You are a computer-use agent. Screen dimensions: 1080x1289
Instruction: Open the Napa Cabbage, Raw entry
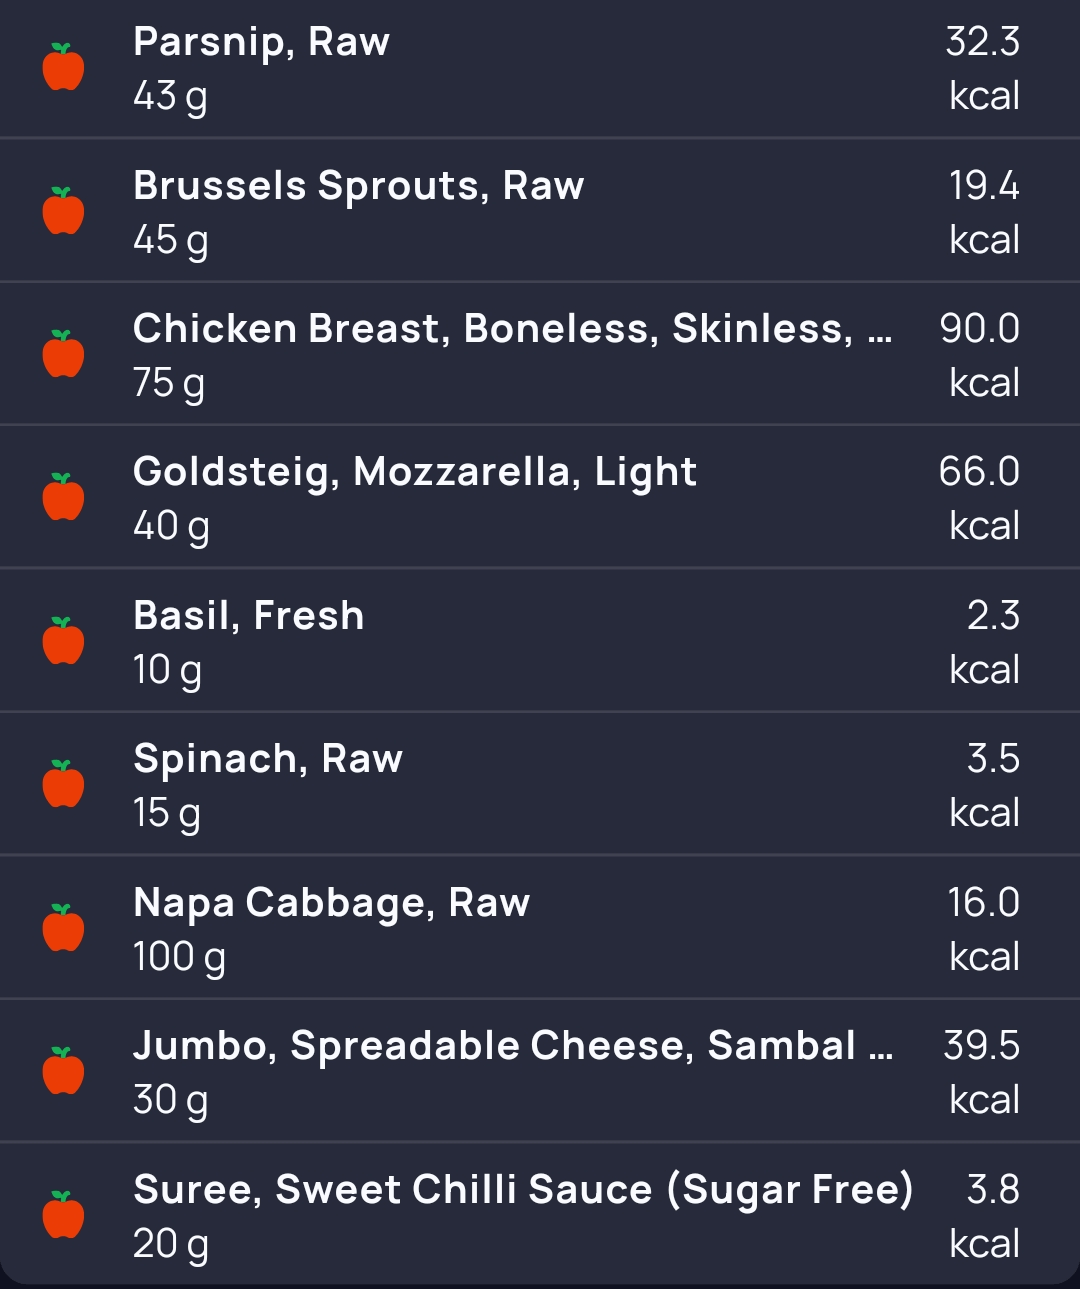pos(540,928)
